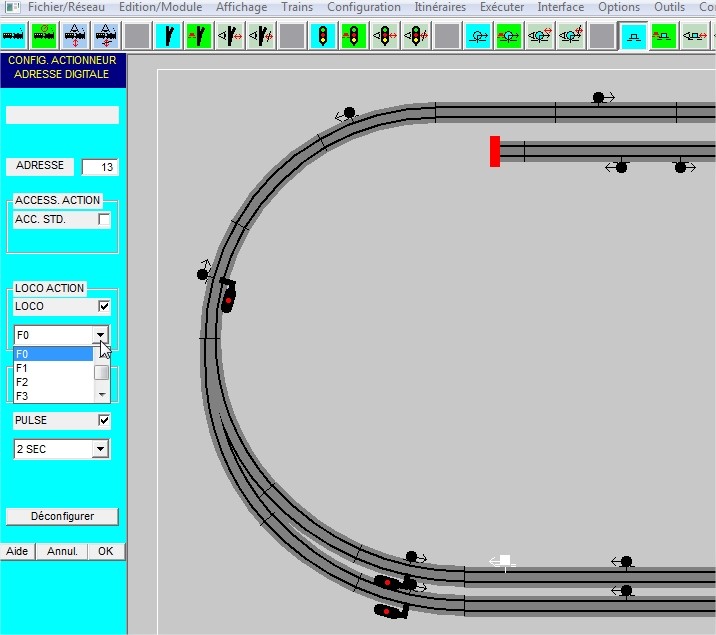Click the sensor link tool with red arrow

tap(540, 36)
